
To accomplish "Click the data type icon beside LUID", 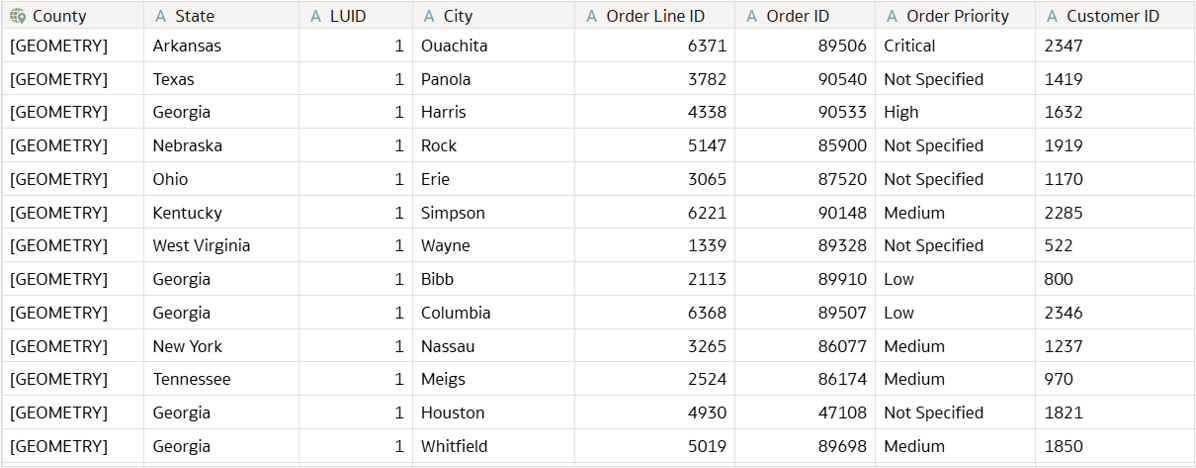I will (x=316, y=16).
